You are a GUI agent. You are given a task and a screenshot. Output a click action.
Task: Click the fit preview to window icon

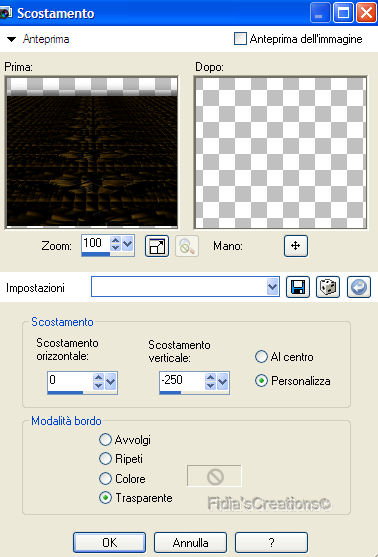coord(157,245)
